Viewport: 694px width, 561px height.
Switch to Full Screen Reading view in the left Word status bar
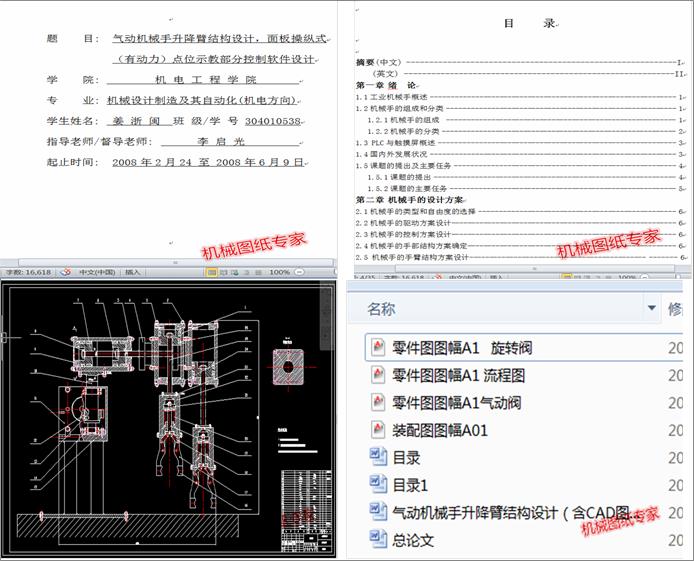point(224,272)
